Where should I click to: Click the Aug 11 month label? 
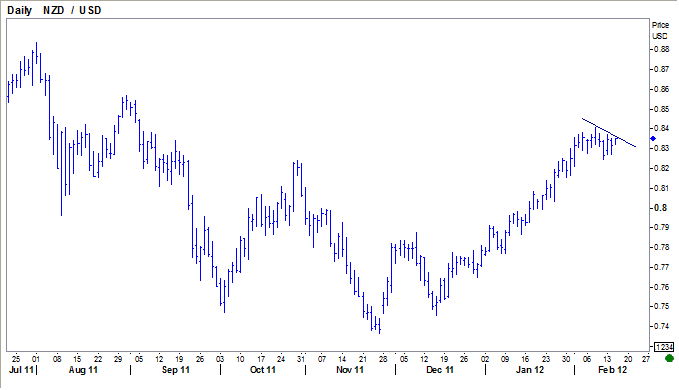pyautogui.click(x=83, y=370)
